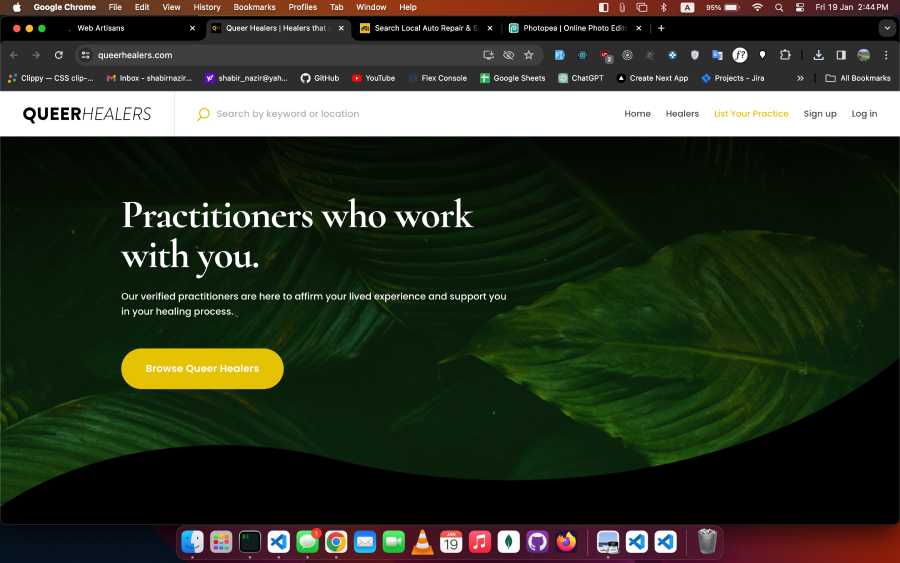This screenshot has height=563, width=900.
Task: Click the Browse Queer Healers button
Action: 202,368
